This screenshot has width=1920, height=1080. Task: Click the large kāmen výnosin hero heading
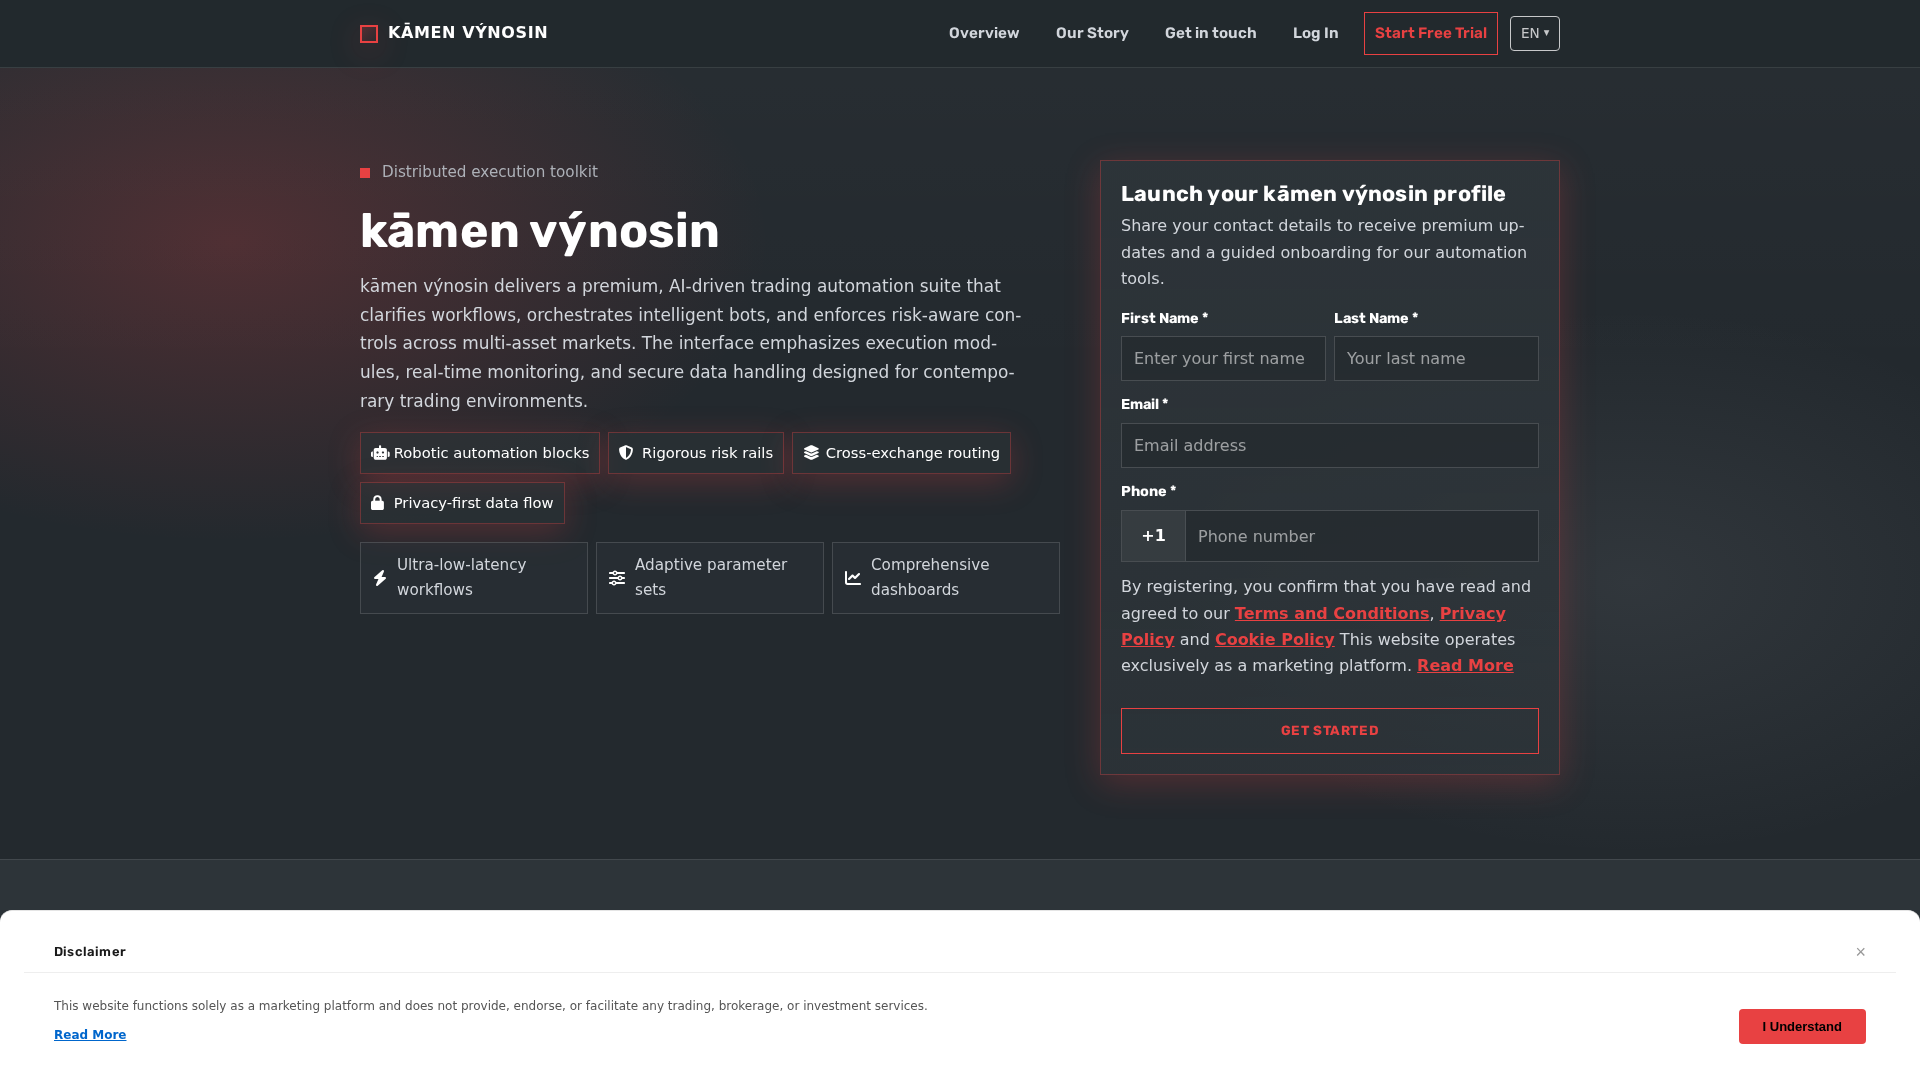pyautogui.click(x=540, y=231)
